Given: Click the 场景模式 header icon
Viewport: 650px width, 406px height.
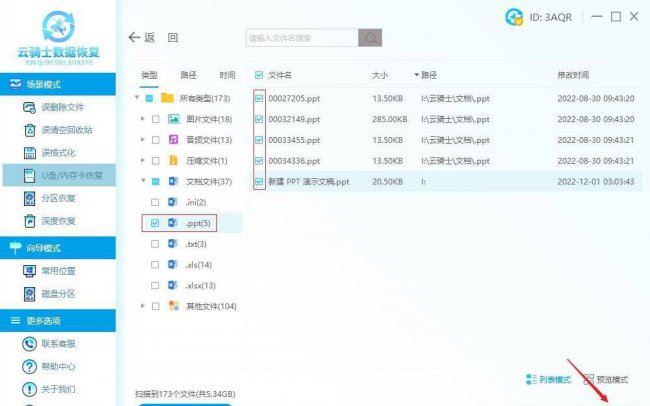Looking at the screenshot, I should coord(15,84).
